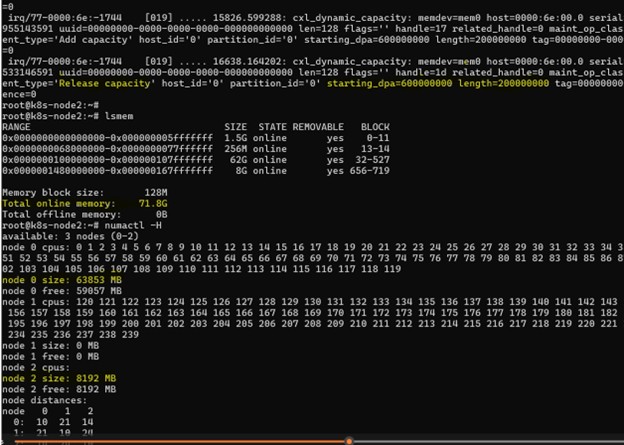Screen dimensions: 624x445
Task: Click the played orange portion of progress bar
Action: tap(170, 442)
